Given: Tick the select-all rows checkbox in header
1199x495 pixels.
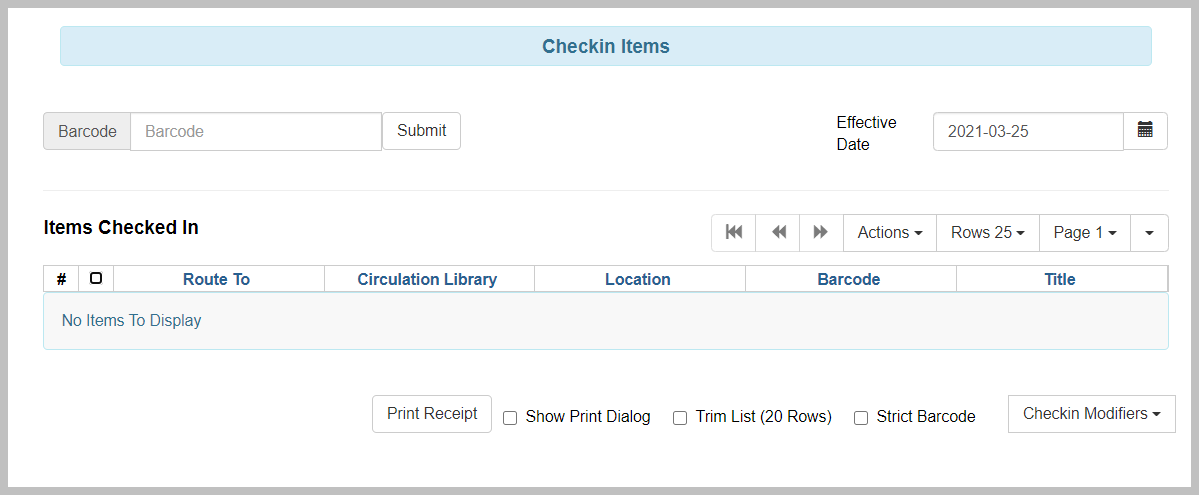Looking at the screenshot, I should pyautogui.click(x=96, y=278).
